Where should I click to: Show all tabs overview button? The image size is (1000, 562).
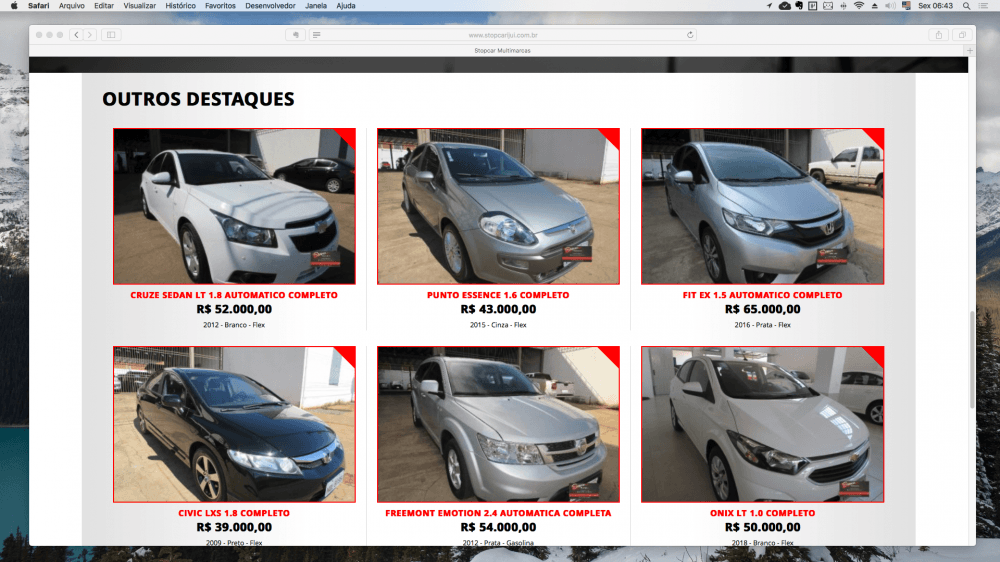coord(962,35)
